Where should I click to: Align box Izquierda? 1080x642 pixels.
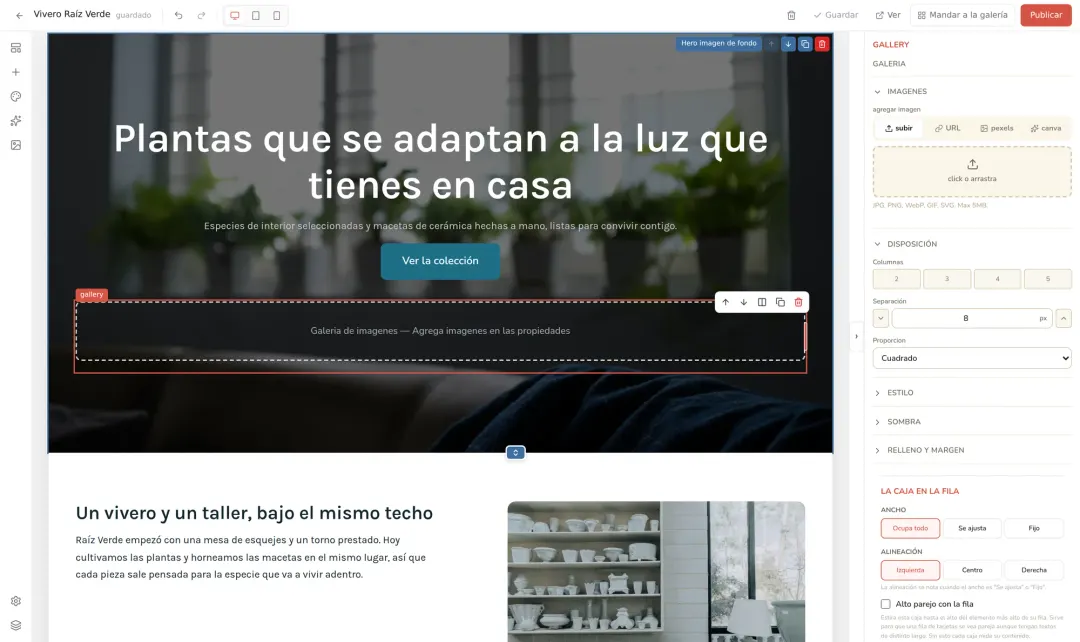pos(910,570)
